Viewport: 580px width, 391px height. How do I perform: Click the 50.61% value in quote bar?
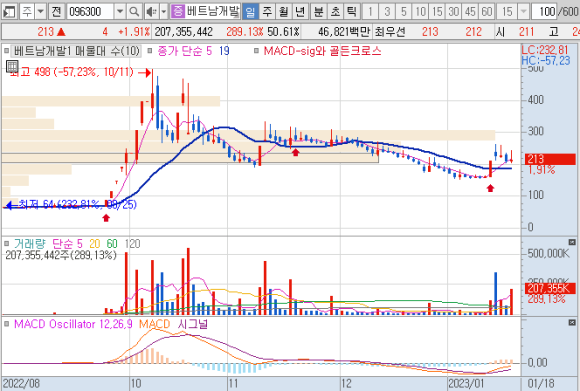pos(283,32)
